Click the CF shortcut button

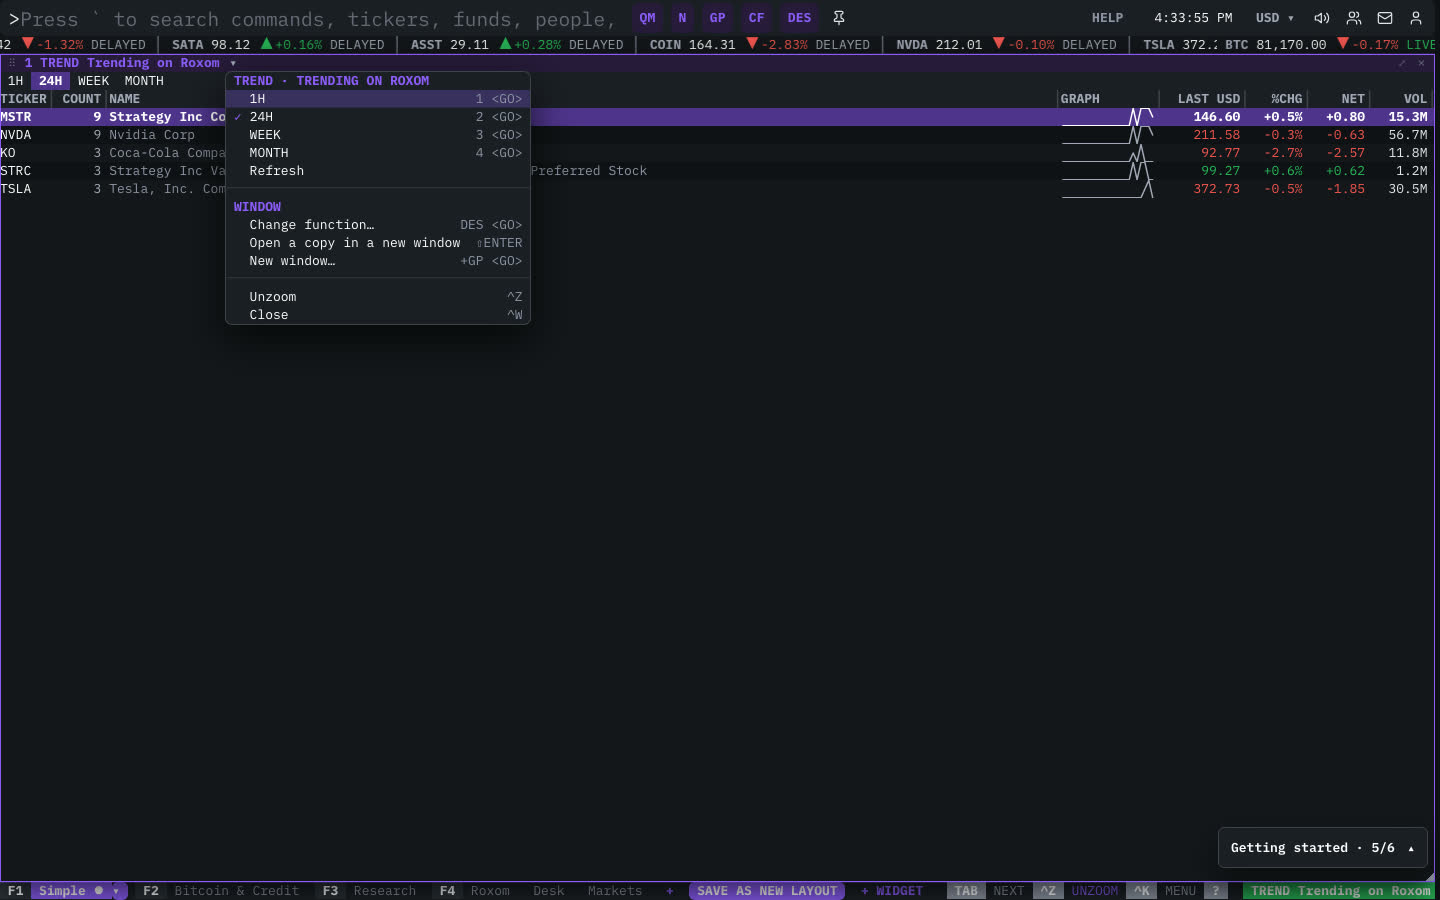click(x=756, y=18)
